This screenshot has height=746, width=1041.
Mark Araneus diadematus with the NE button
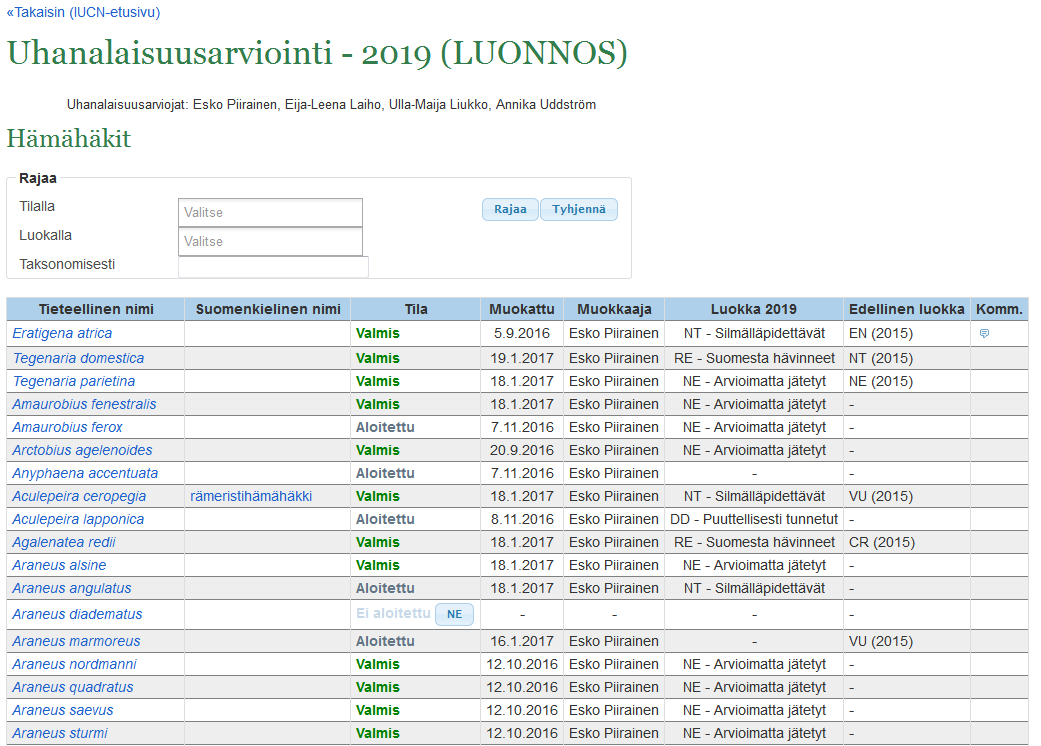454,614
